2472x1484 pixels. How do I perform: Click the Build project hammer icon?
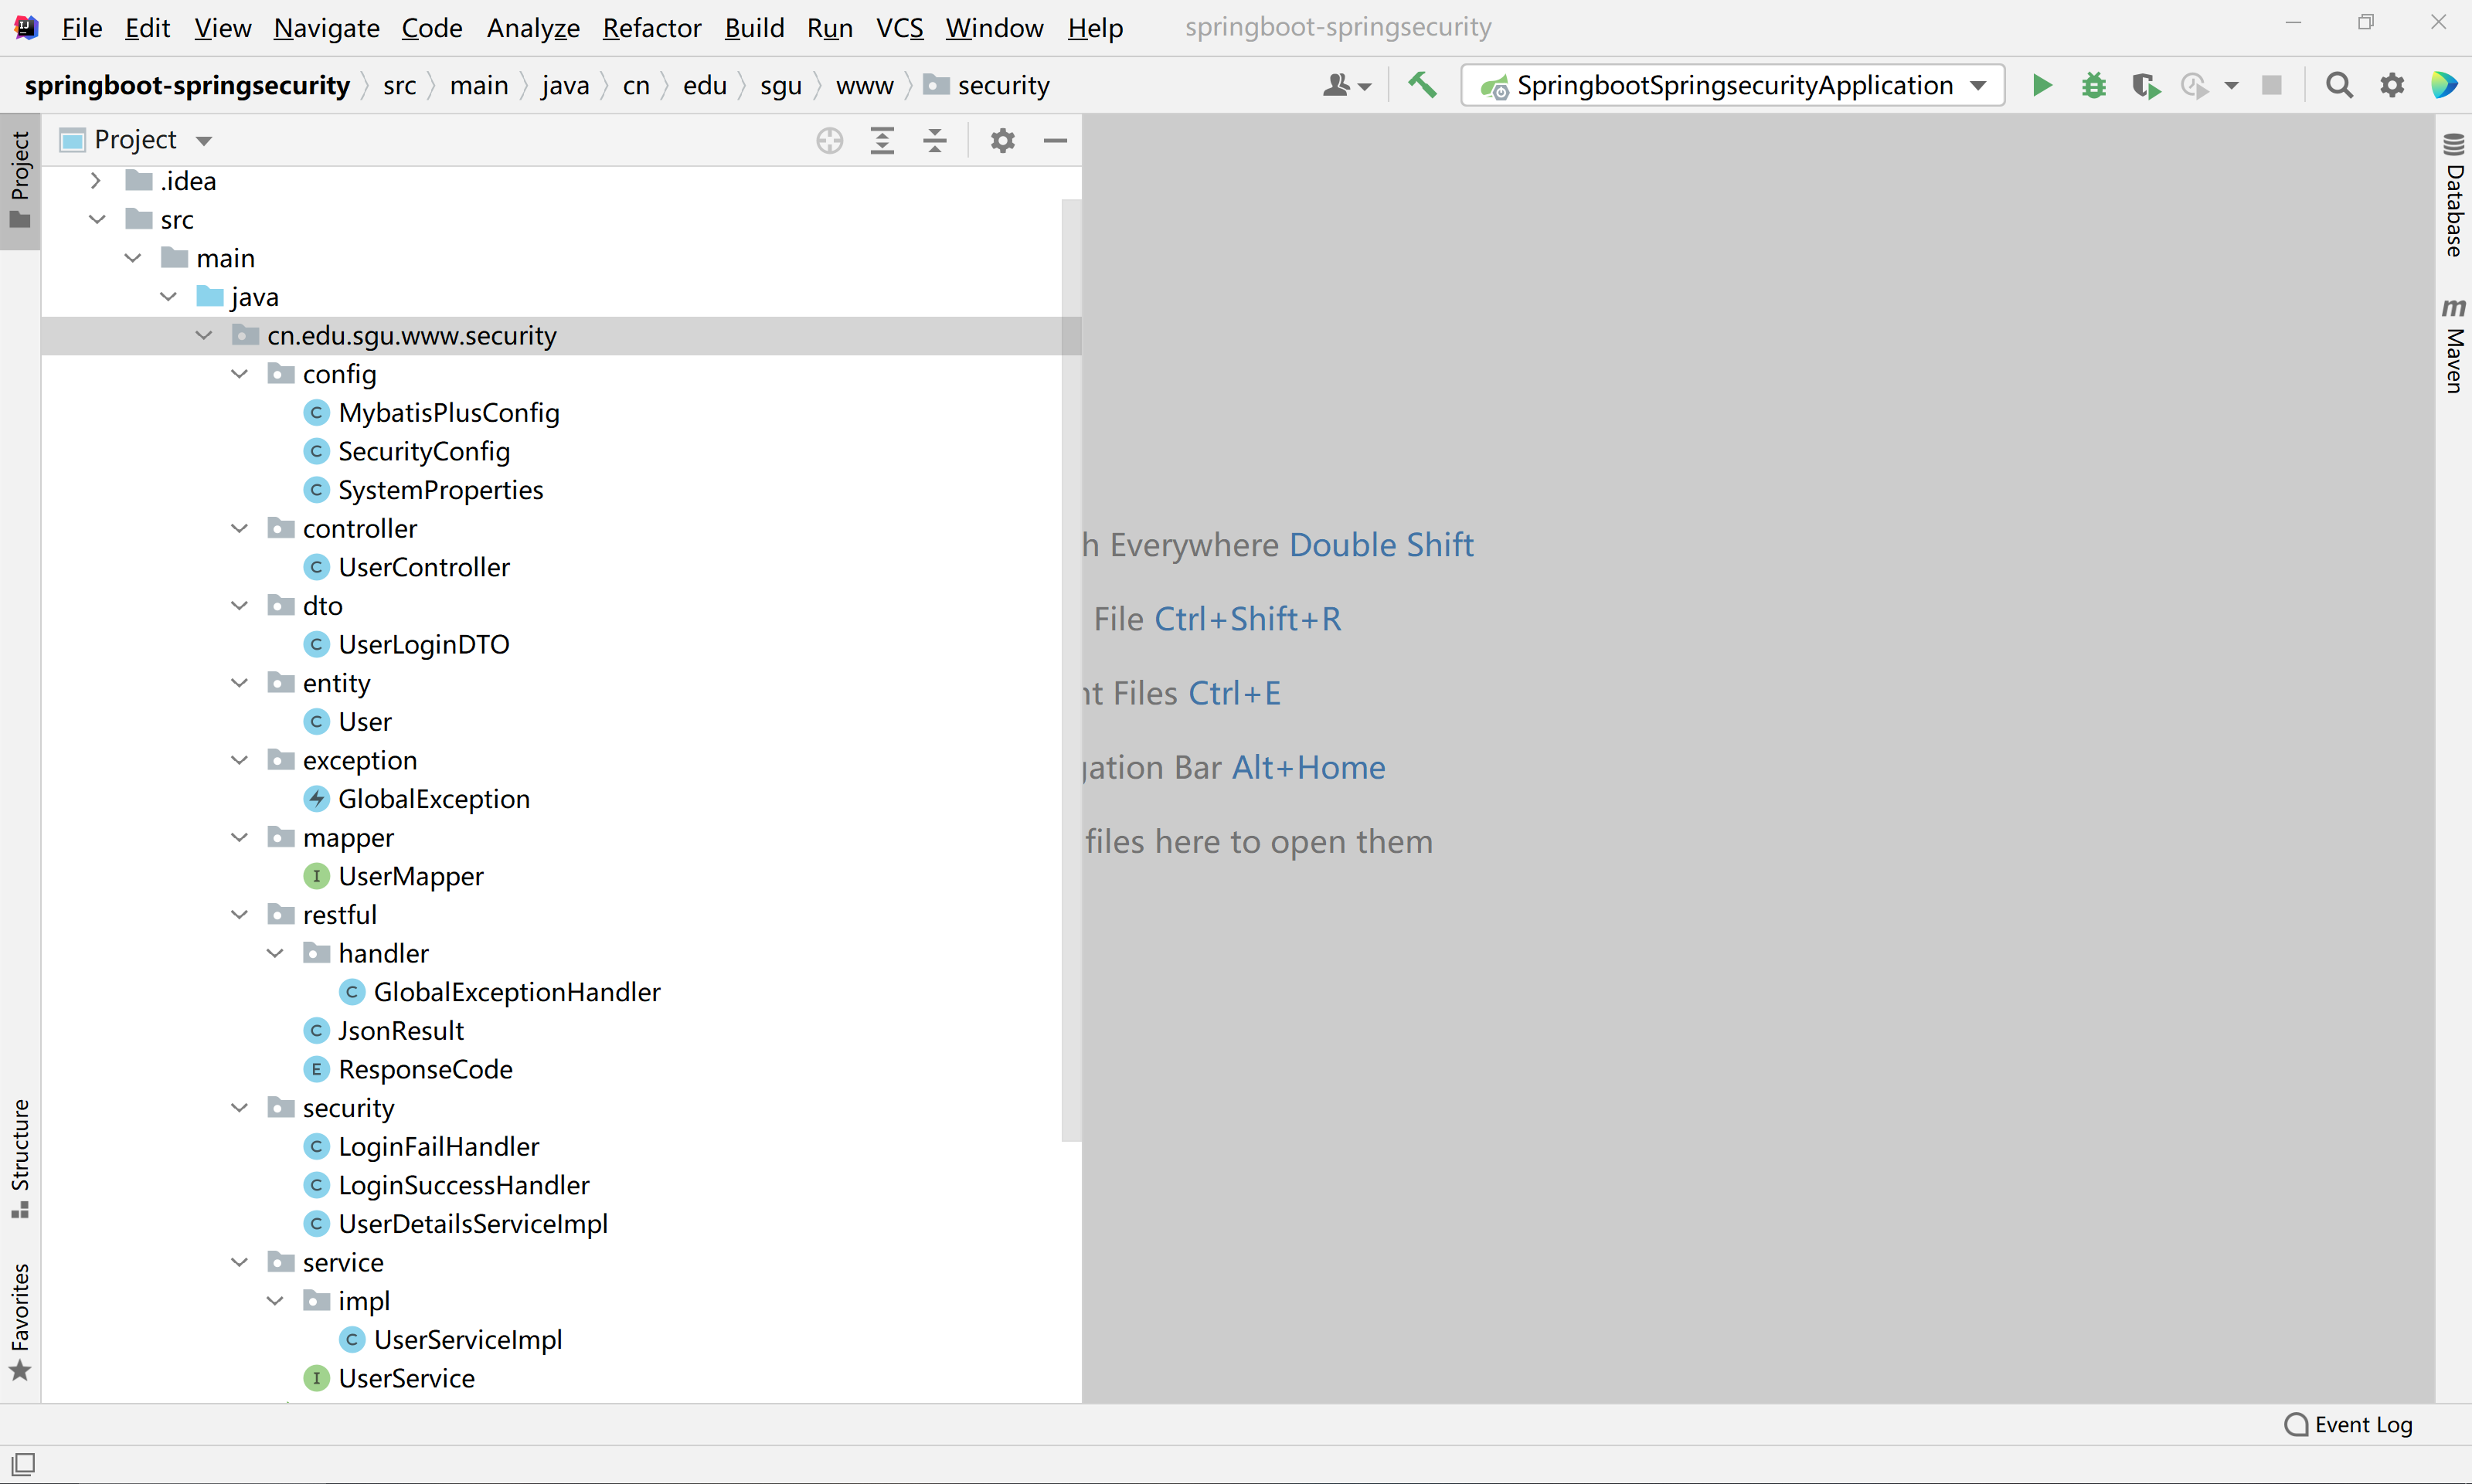[1422, 86]
